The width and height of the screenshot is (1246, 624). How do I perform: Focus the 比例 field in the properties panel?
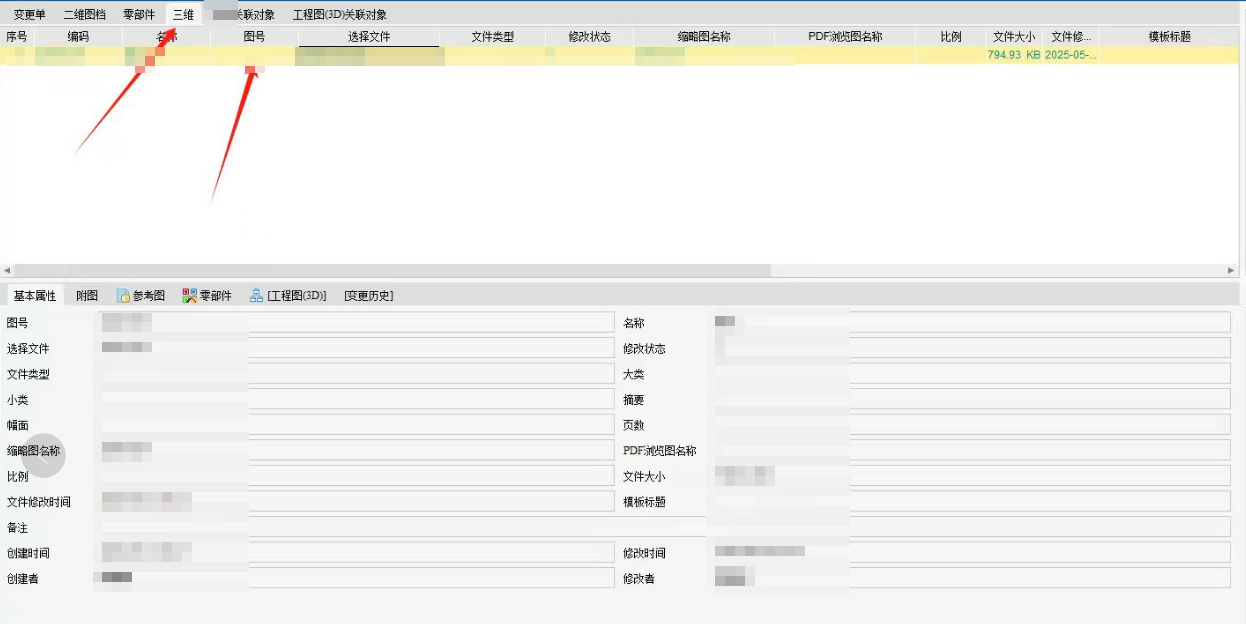tap(353, 476)
